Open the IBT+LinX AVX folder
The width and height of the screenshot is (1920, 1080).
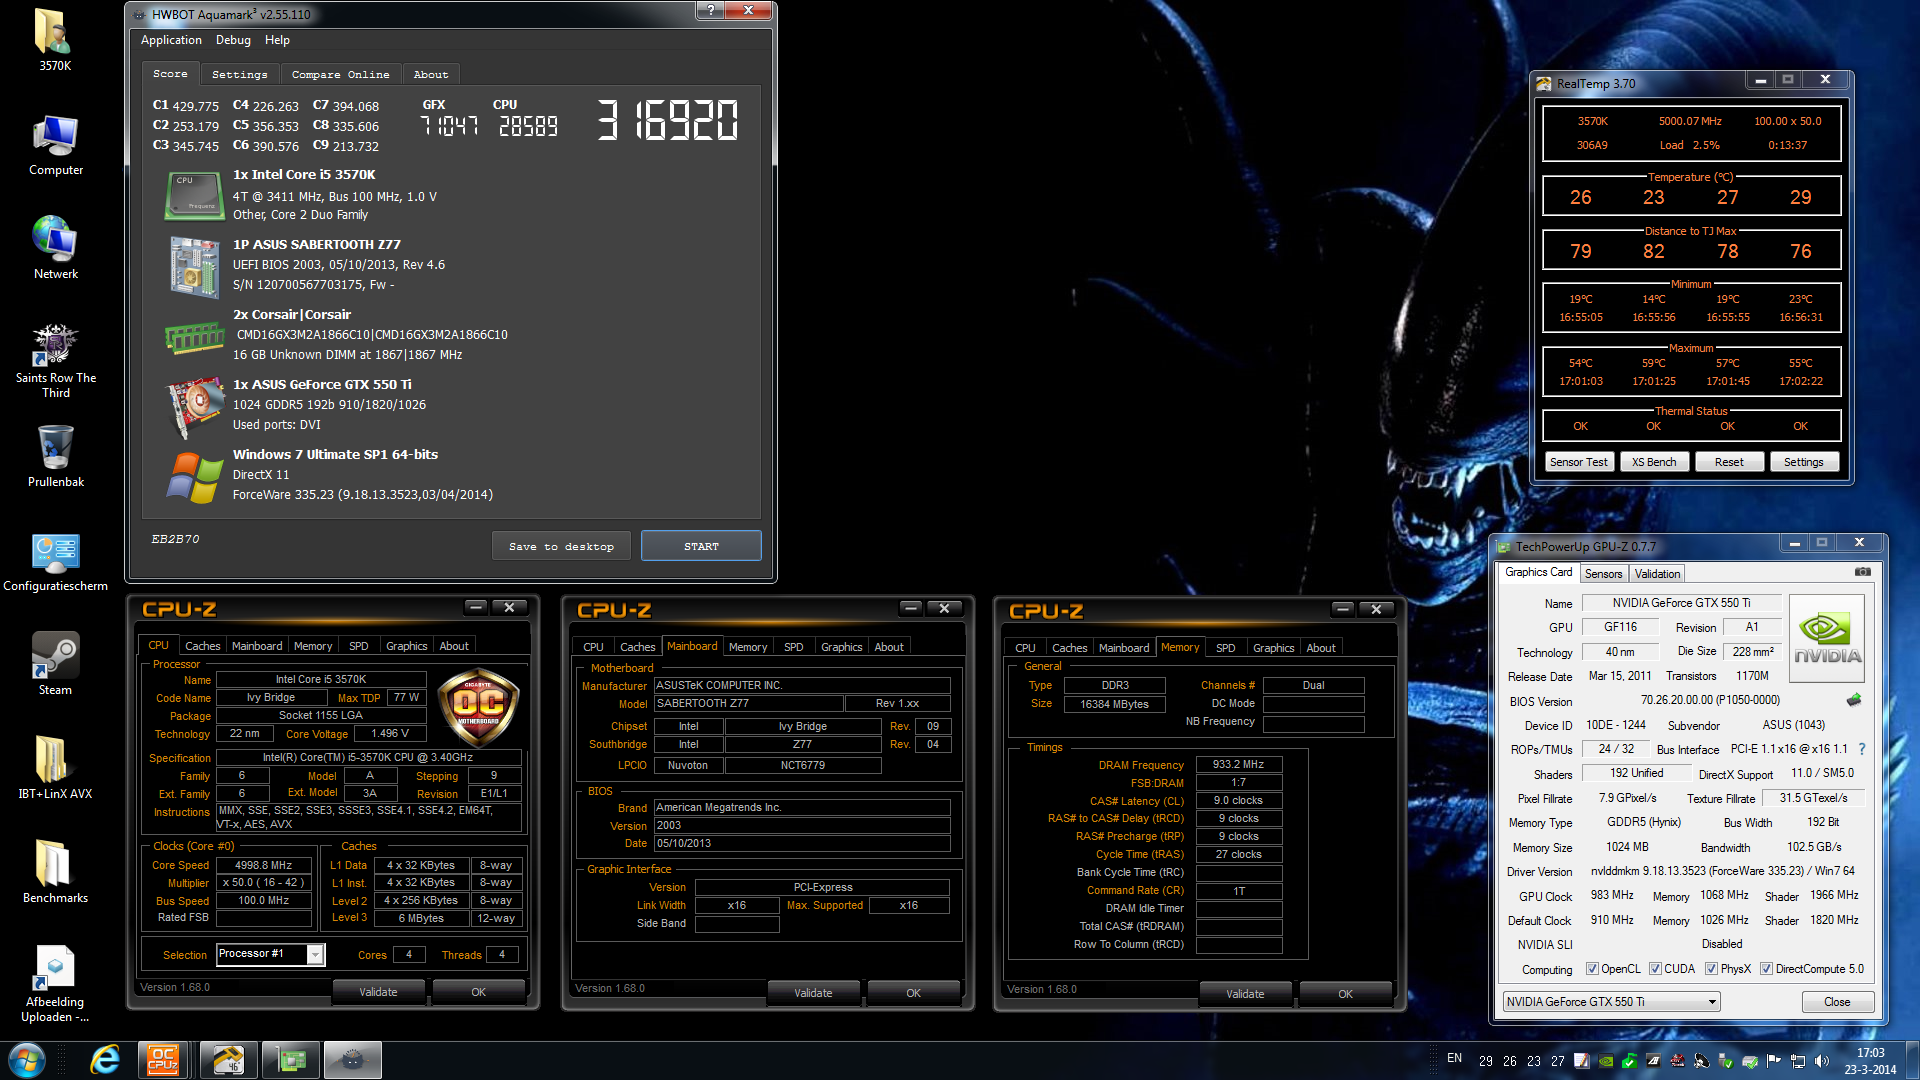pyautogui.click(x=55, y=768)
